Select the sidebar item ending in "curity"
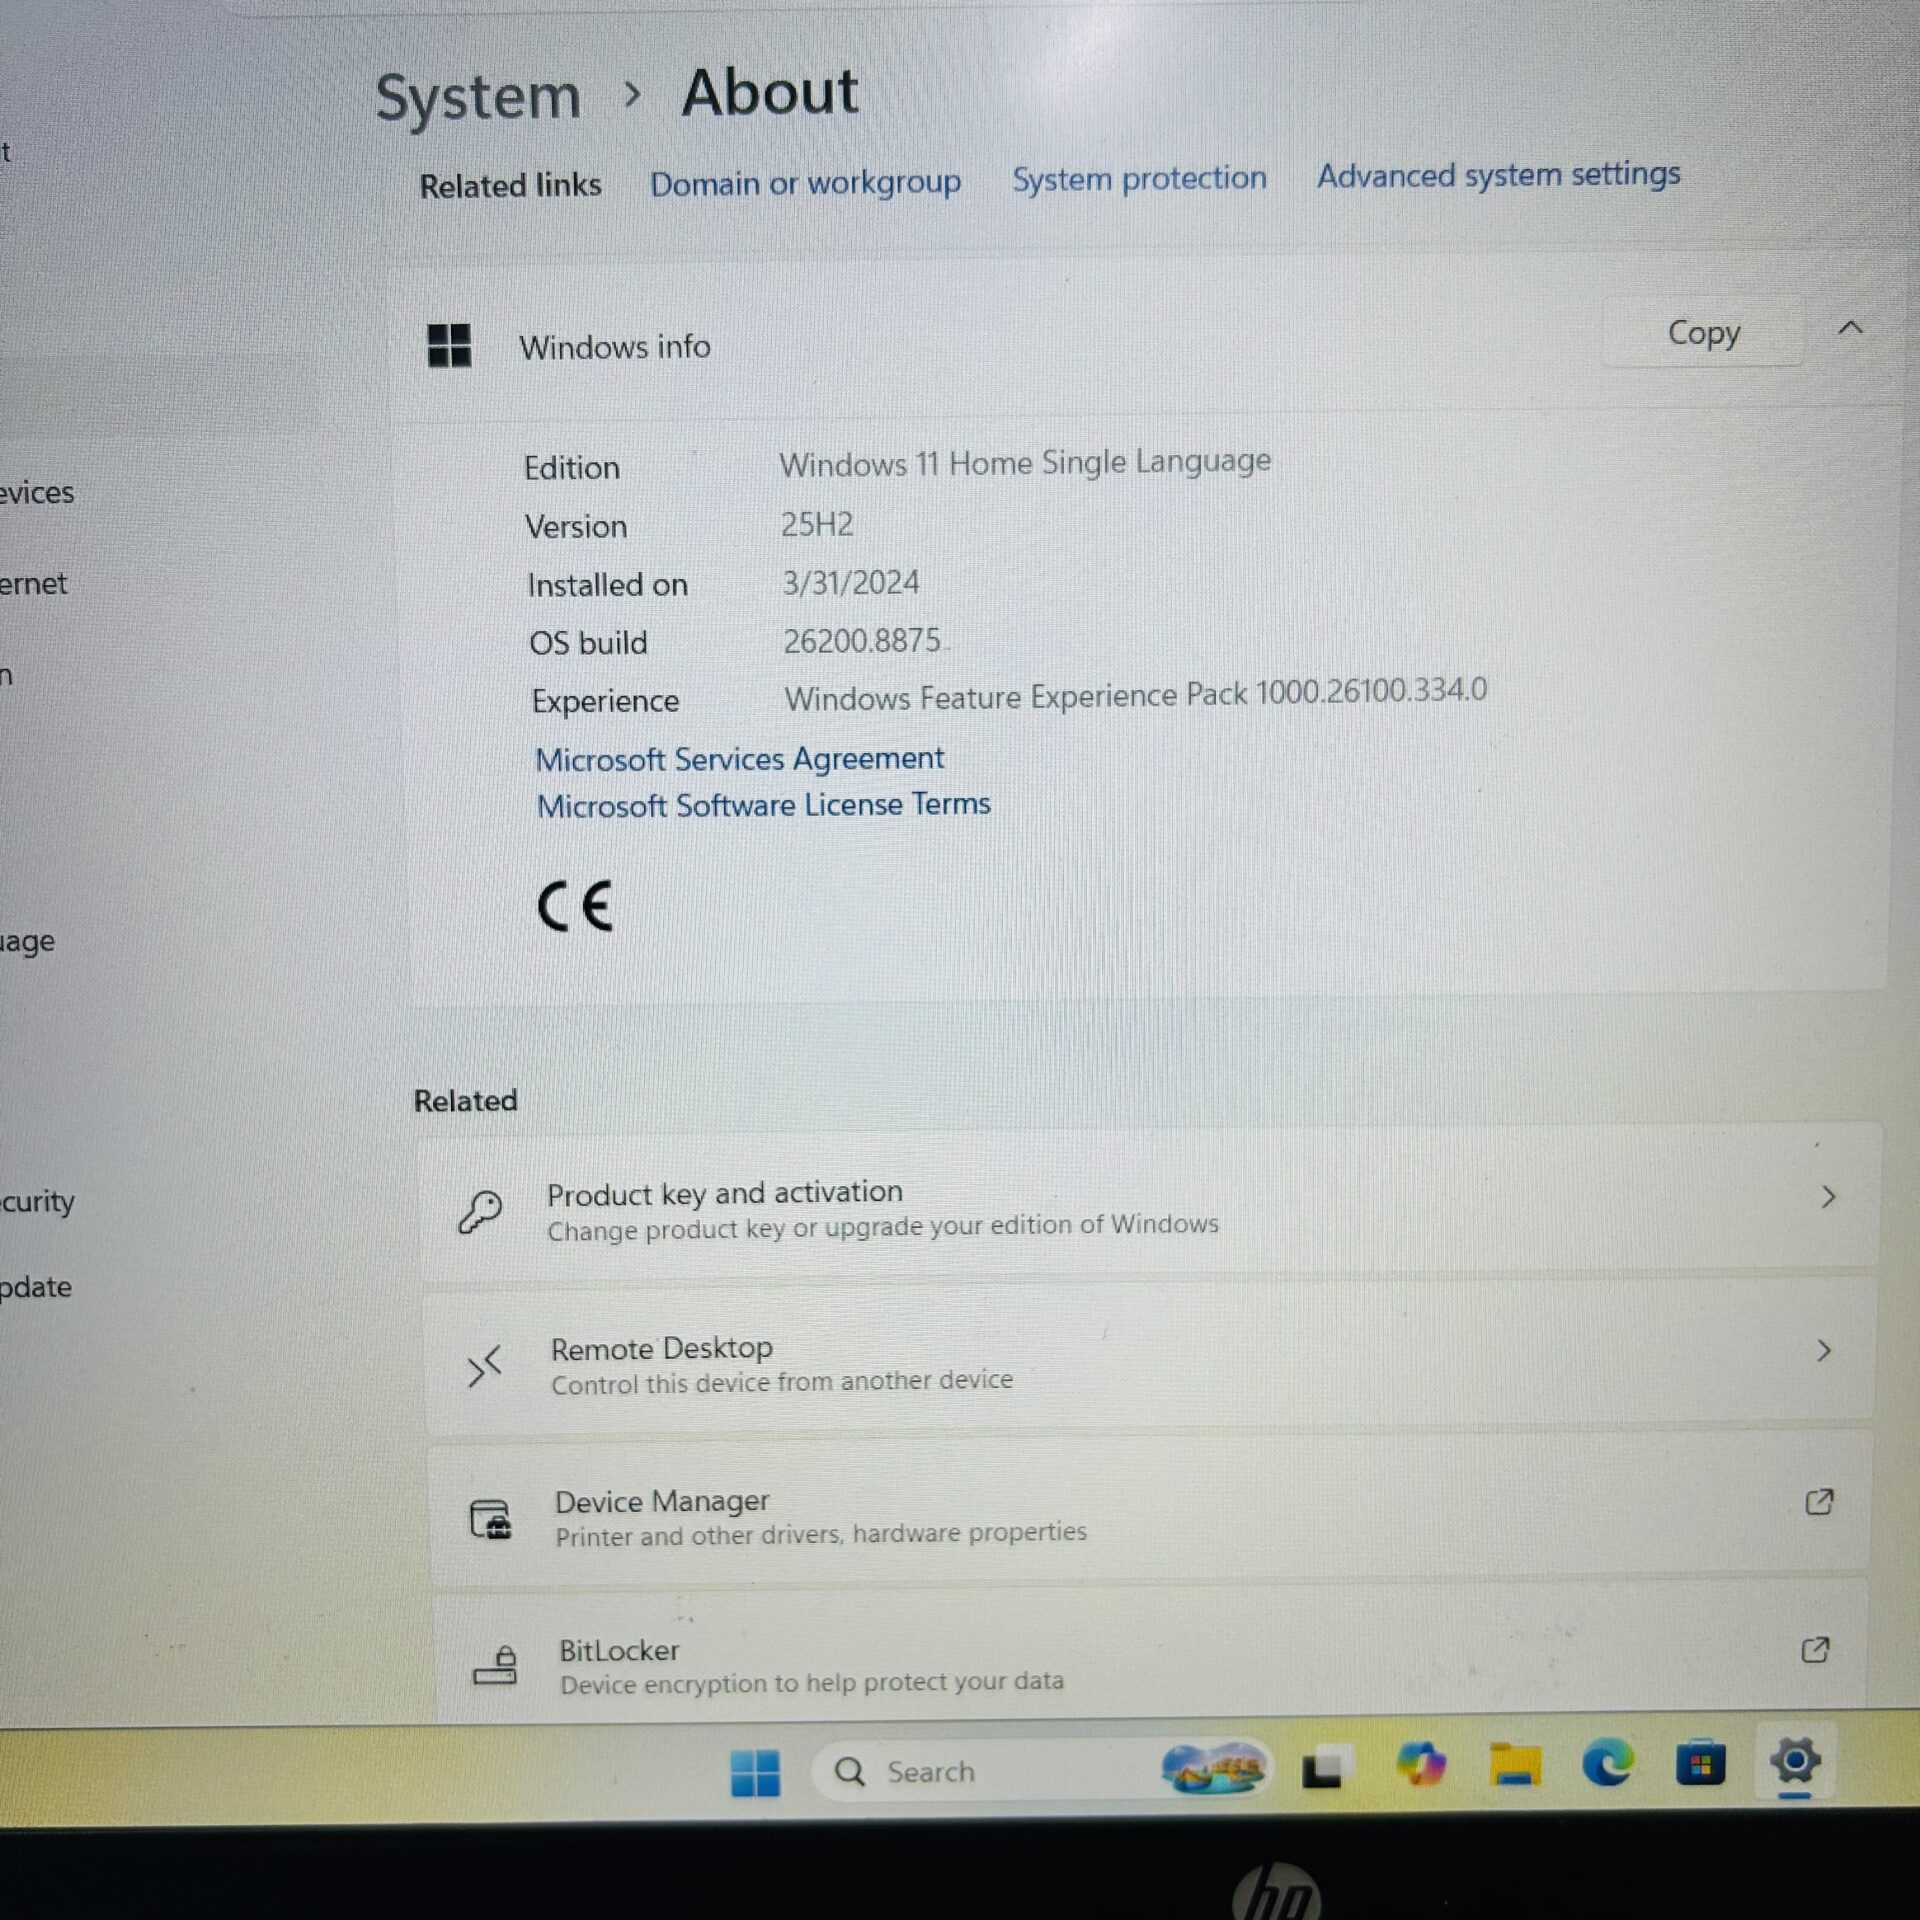Screen dimensions: 1920x1920 pyautogui.click(x=37, y=1201)
